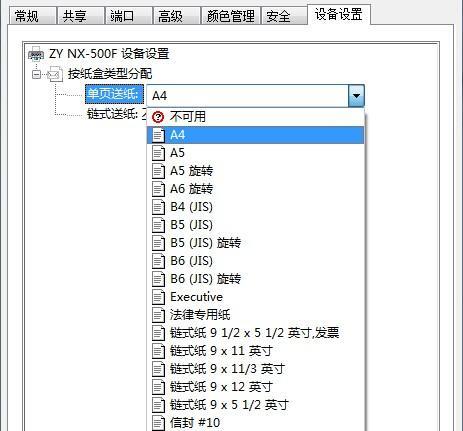
Task: Collapse the 按纸盒类型分配 tree node
Action: (36, 74)
